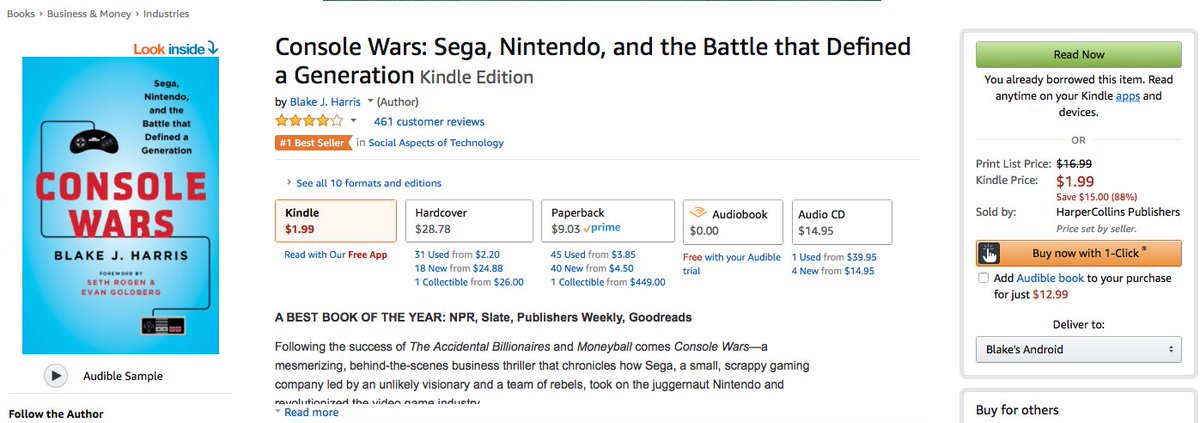The height and width of the screenshot is (423, 1200).
Task: Select the Paperback format tab
Action: click(x=608, y=221)
